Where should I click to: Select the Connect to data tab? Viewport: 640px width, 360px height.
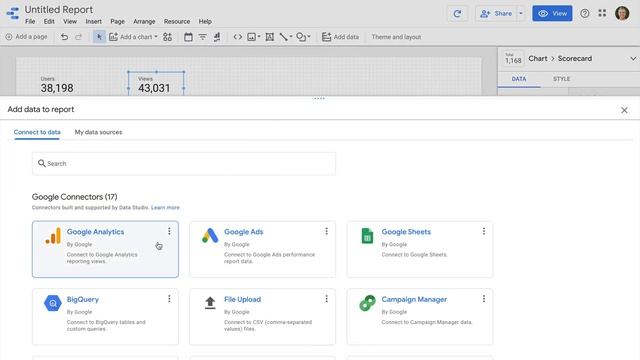click(x=37, y=132)
